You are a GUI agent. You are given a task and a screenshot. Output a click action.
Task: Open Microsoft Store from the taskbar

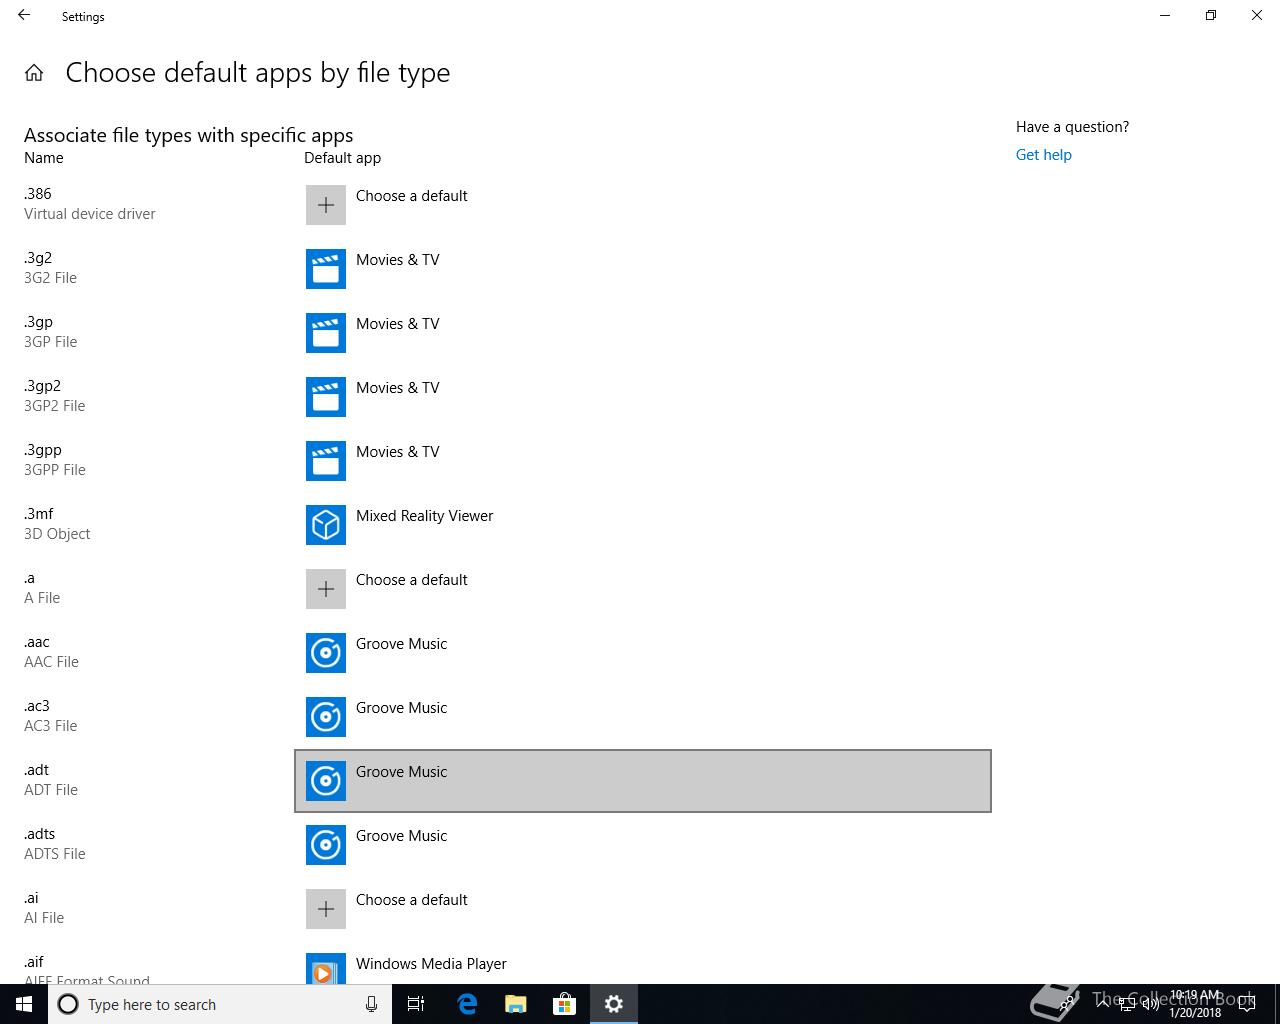pyautogui.click(x=565, y=1004)
